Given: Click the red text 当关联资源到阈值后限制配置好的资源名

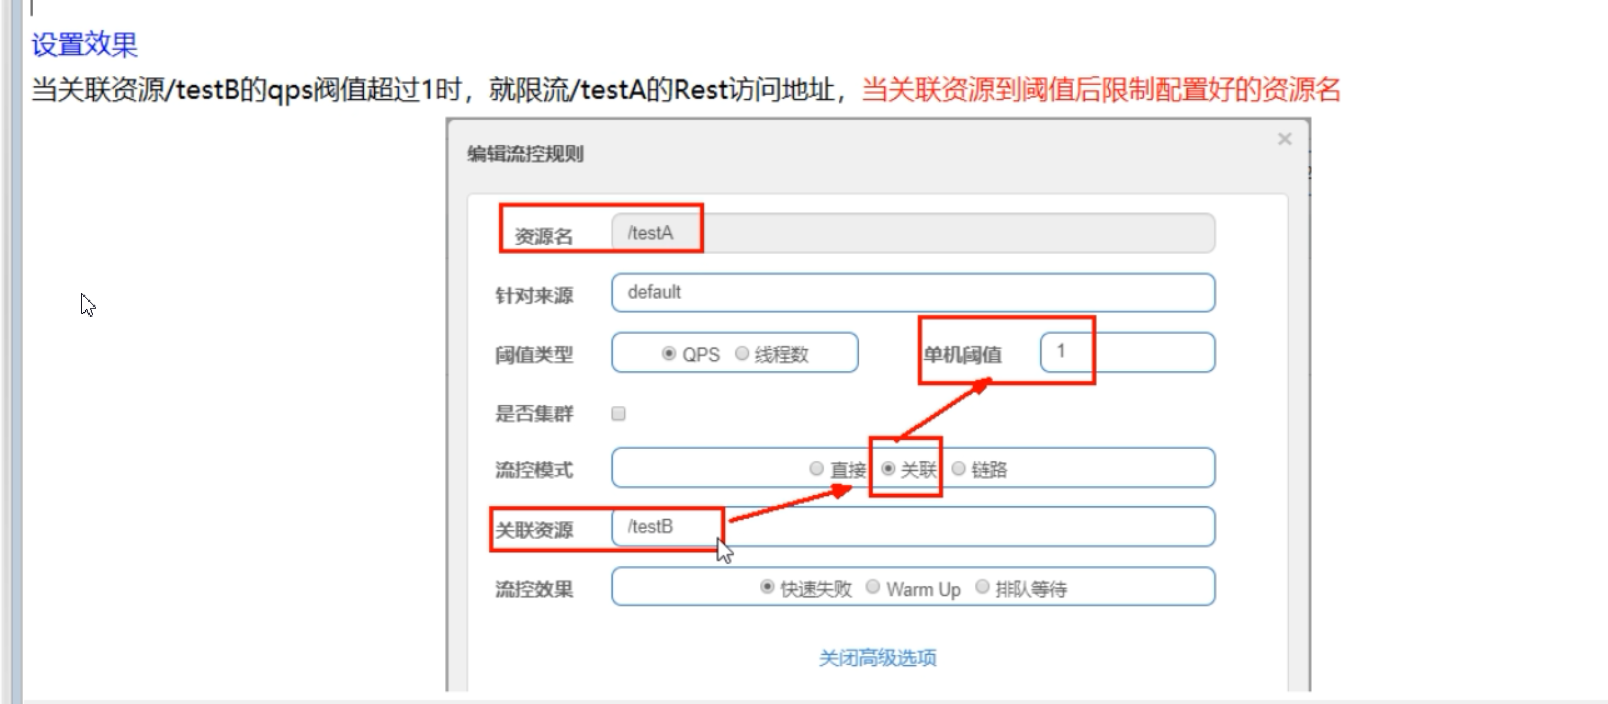Looking at the screenshot, I should point(1101,90).
